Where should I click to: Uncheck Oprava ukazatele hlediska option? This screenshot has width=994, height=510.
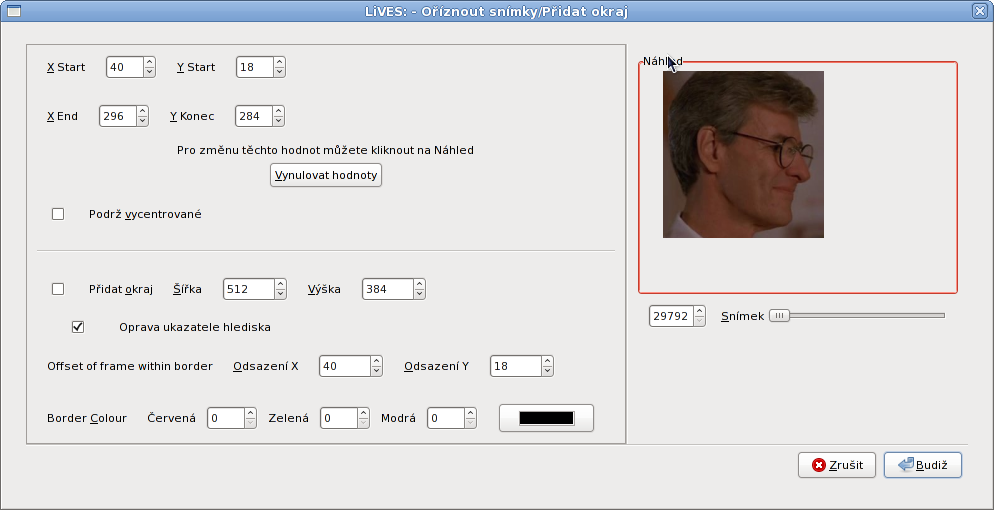click(x=78, y=327)
